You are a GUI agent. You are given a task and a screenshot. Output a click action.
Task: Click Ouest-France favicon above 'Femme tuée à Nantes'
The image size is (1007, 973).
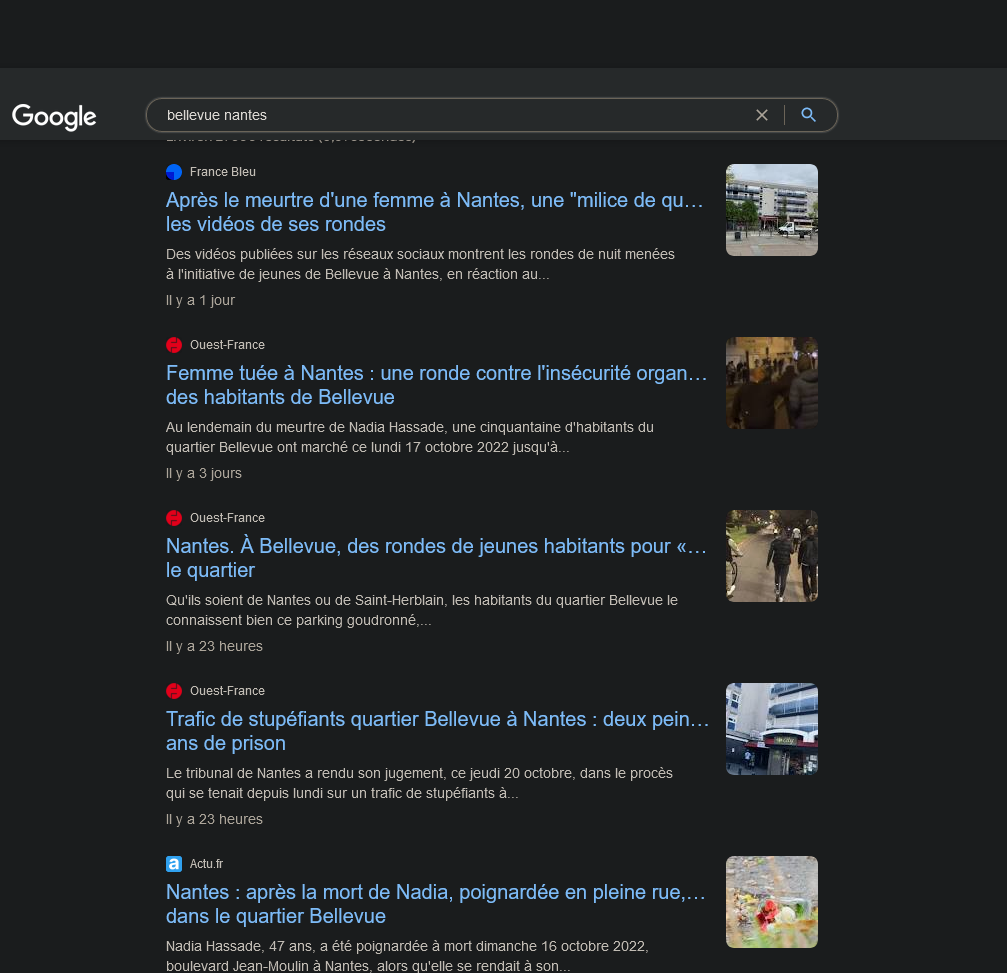point(174,345)
